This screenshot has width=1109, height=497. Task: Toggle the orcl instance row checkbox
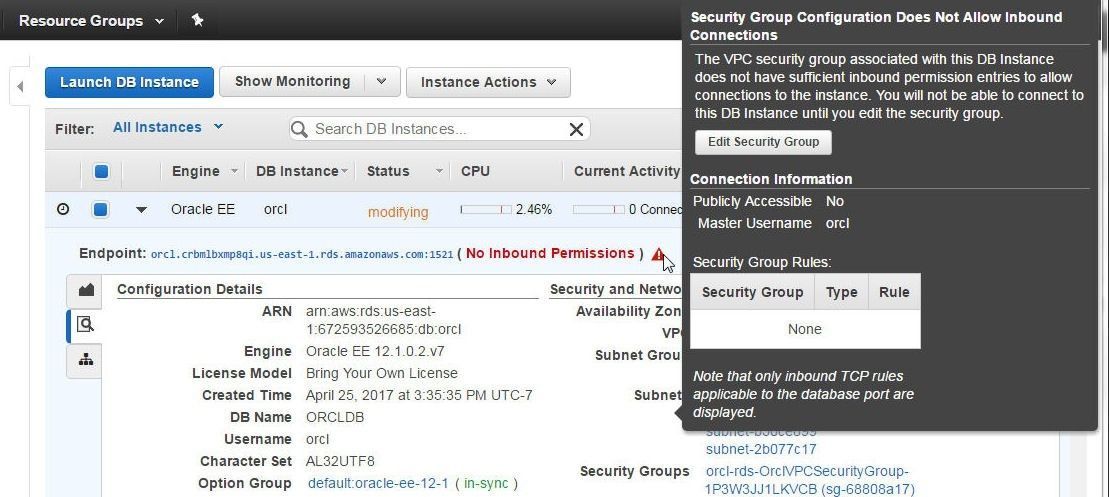(x=101, y=209)
